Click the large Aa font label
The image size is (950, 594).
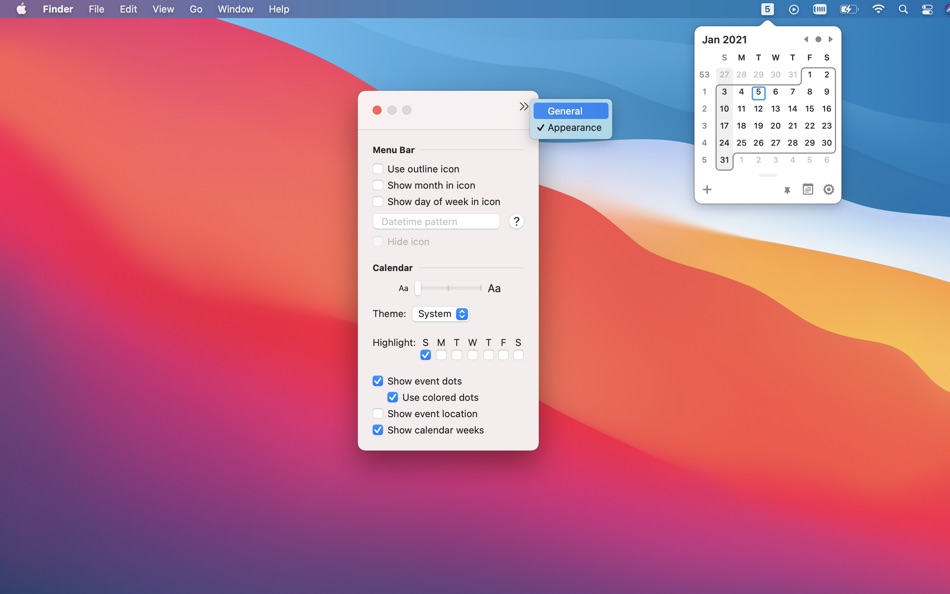(x=494, y=288)
